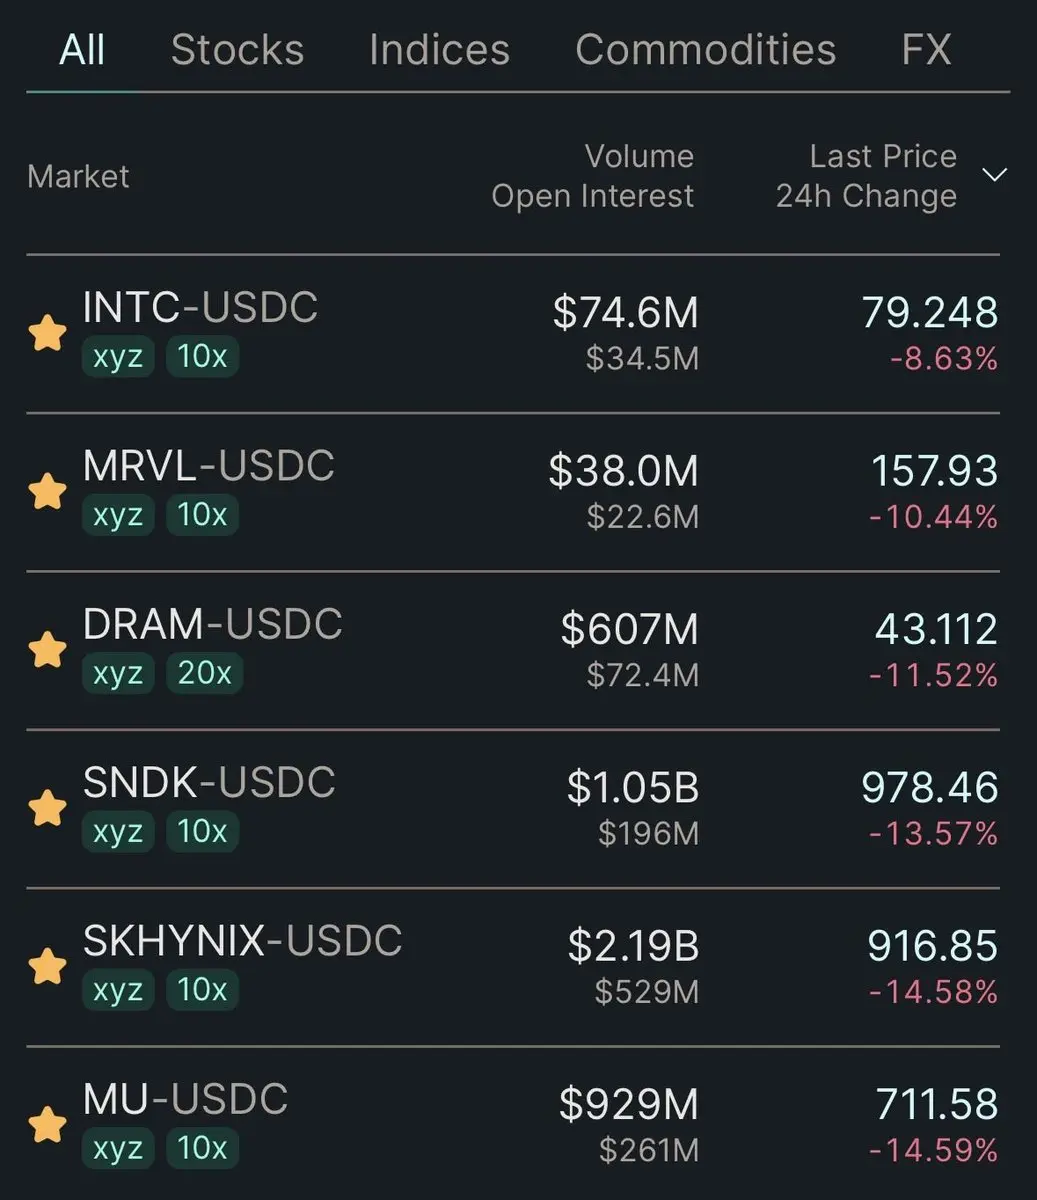This screenshot has width=1037, height=1200.
Task: Open the SNDK-USDC market row
Action: coord(513,808)
